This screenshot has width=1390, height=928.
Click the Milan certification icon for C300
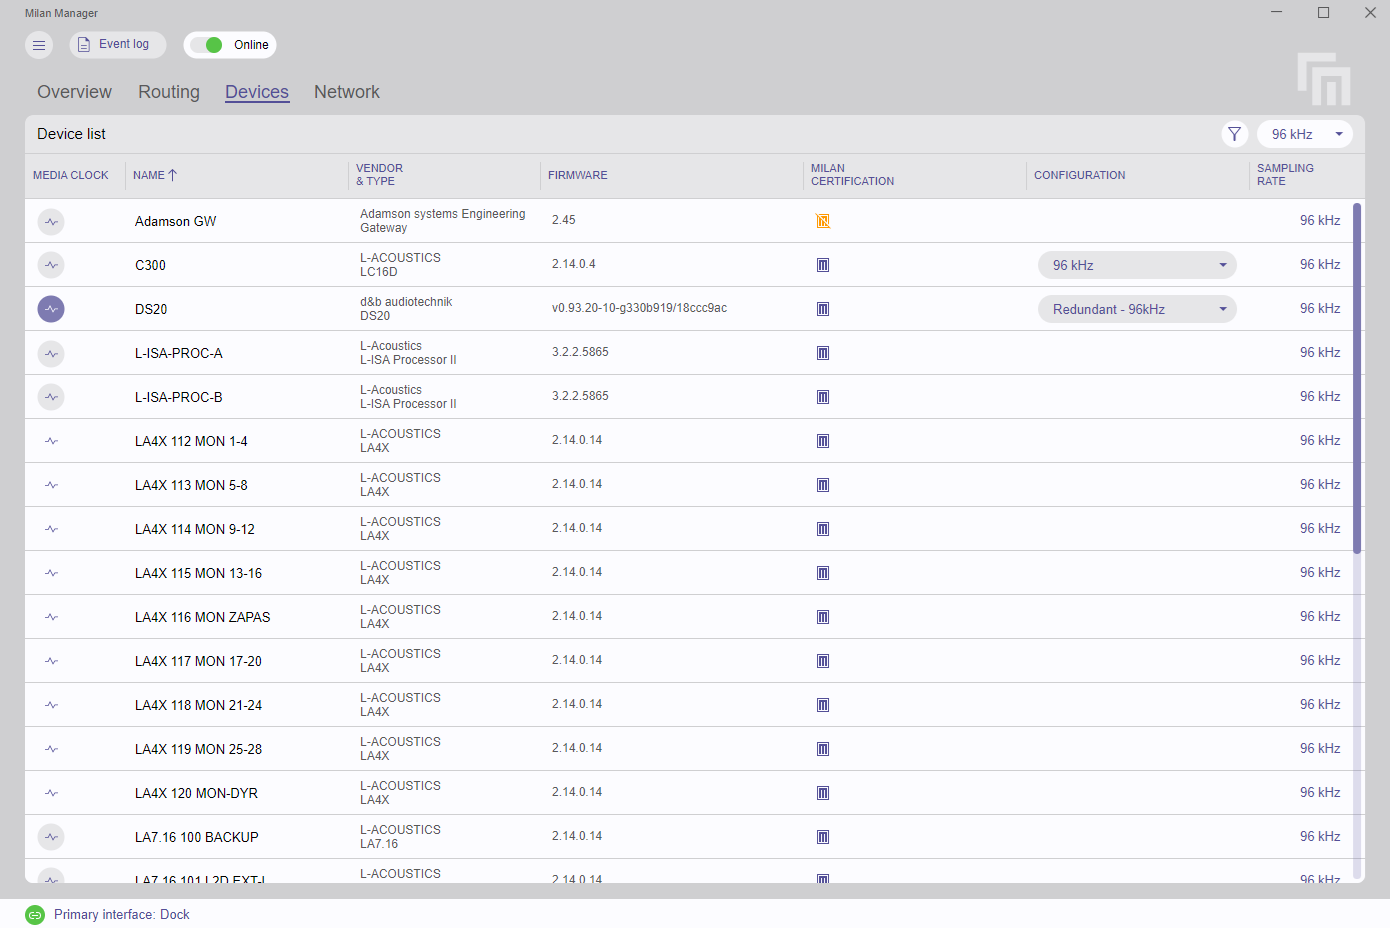tap(823, 265)
